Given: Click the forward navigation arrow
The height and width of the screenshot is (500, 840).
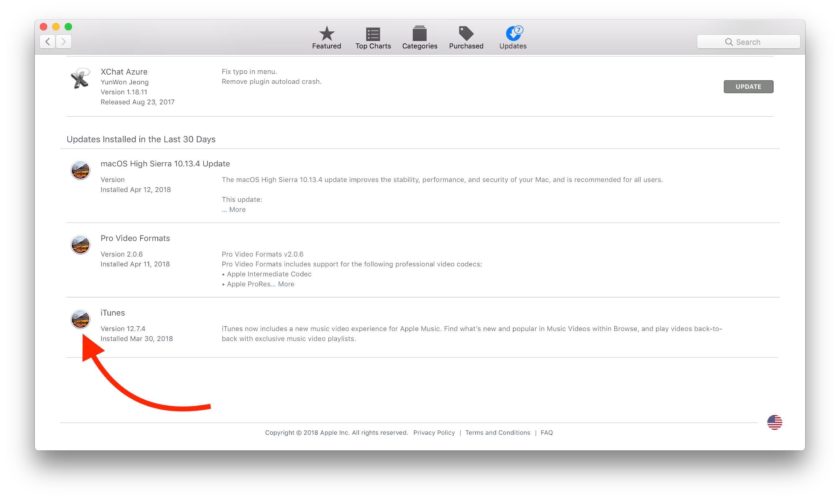Looking at the screenshot, I should [63, 42].
